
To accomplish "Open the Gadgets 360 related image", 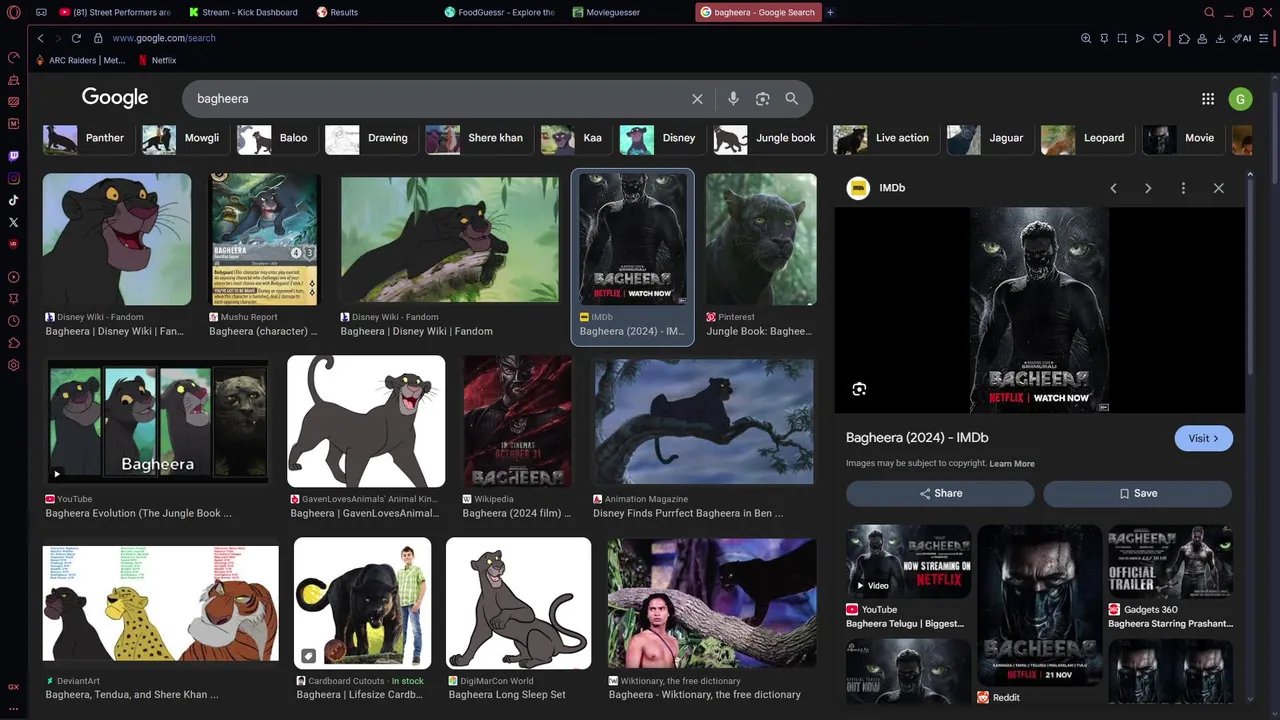I will (1170, 561).
